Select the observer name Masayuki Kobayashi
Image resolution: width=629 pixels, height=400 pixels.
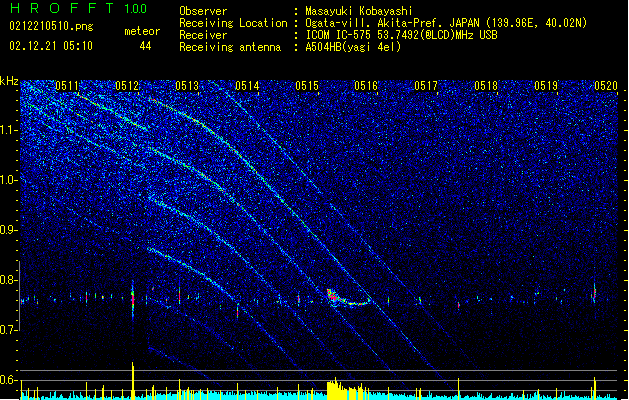pos(359,11)
